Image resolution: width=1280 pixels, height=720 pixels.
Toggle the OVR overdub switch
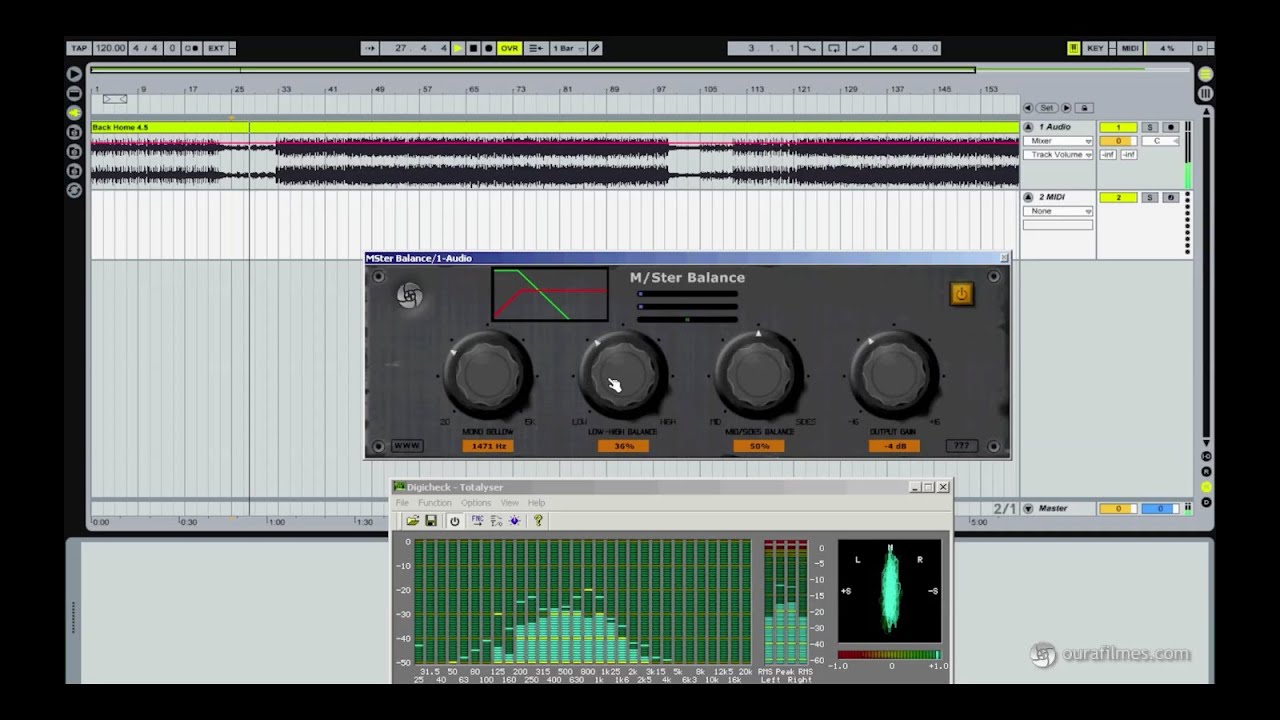pyautogui.click(x=510, y=48)
